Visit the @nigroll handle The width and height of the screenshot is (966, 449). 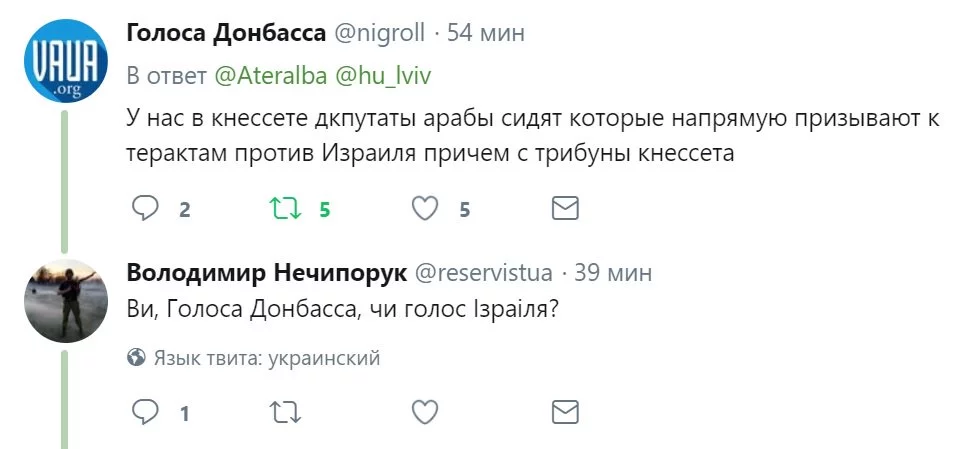point(379,33)
